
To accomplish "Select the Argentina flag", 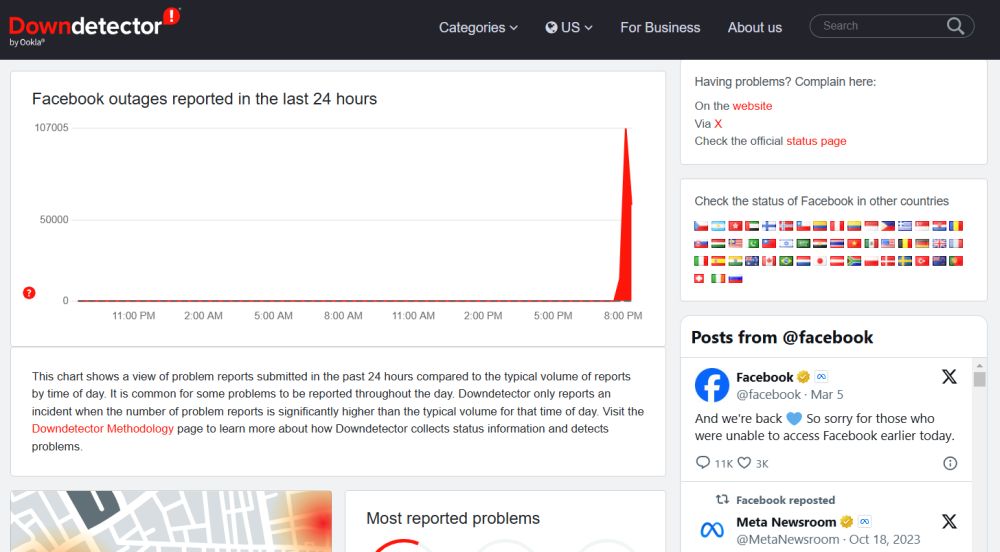I will [718, 226].
